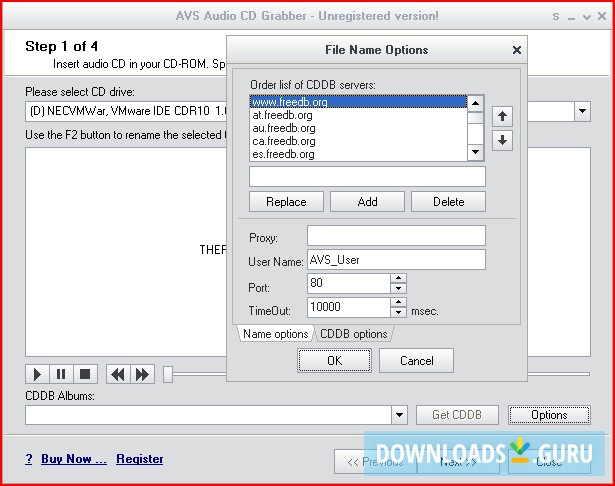Click the Port field showing 80

click(349, 283)
